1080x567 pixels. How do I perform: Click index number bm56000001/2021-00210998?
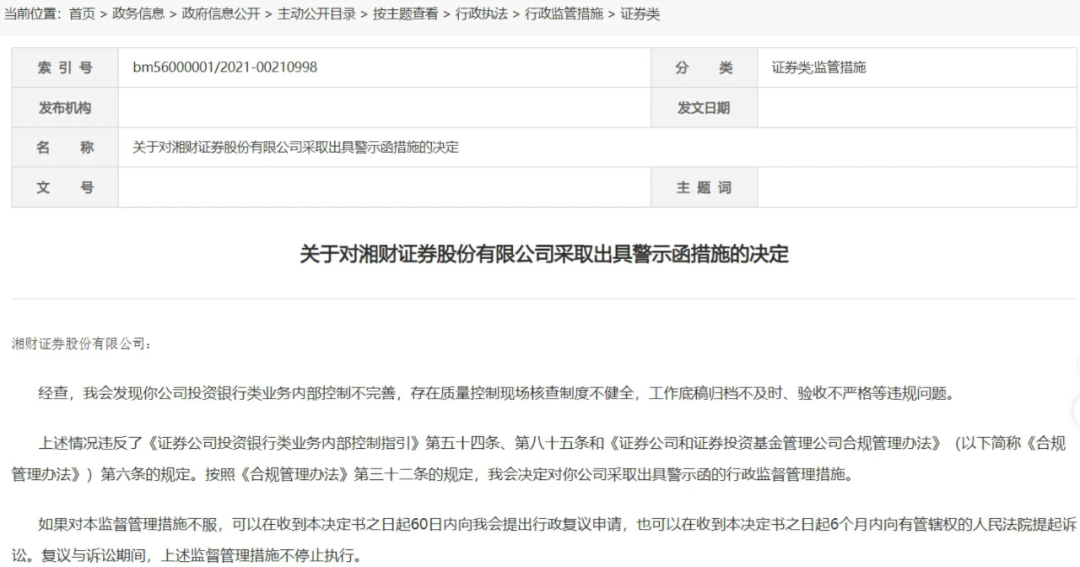(225, 68)
